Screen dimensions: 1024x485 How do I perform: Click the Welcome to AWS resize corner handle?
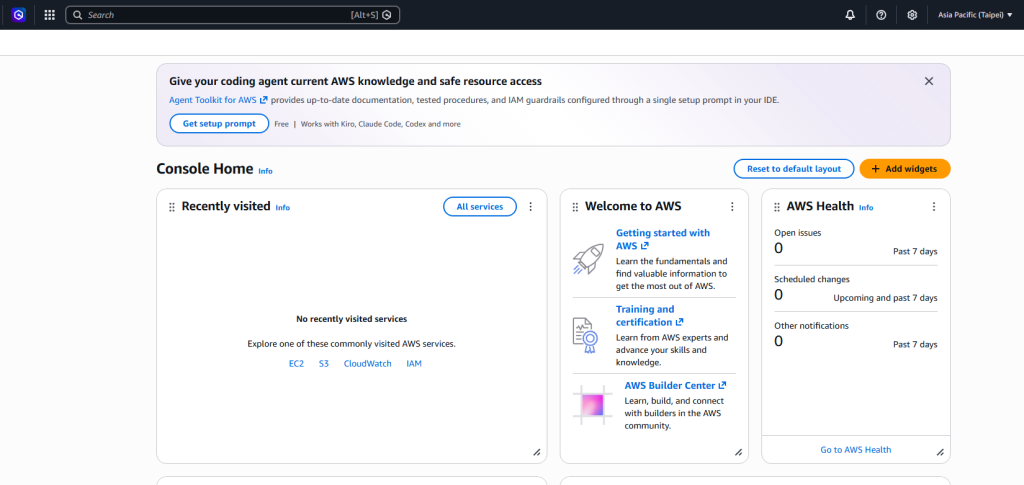(x=739, y=452)
